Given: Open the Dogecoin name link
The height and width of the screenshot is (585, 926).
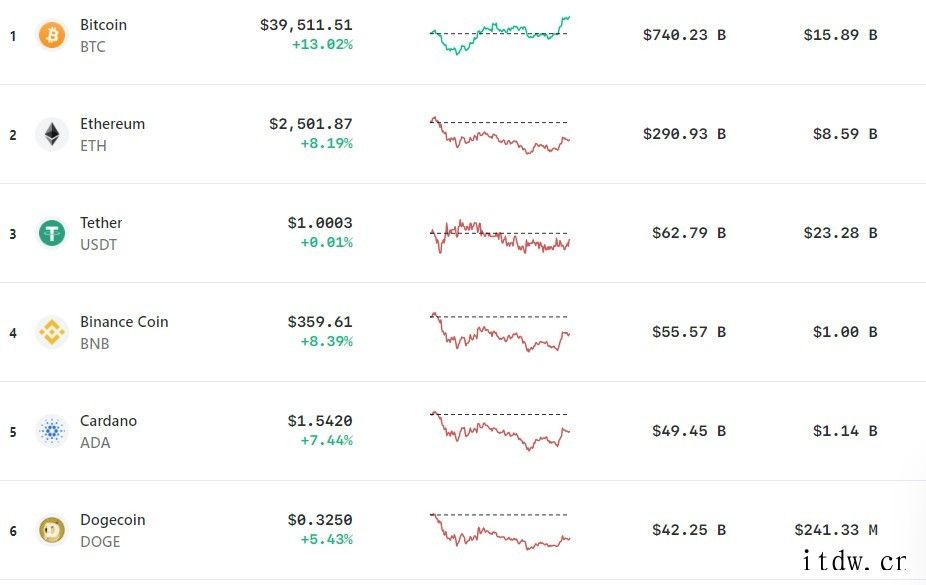Looking at the screenshot, I should 112,520.
